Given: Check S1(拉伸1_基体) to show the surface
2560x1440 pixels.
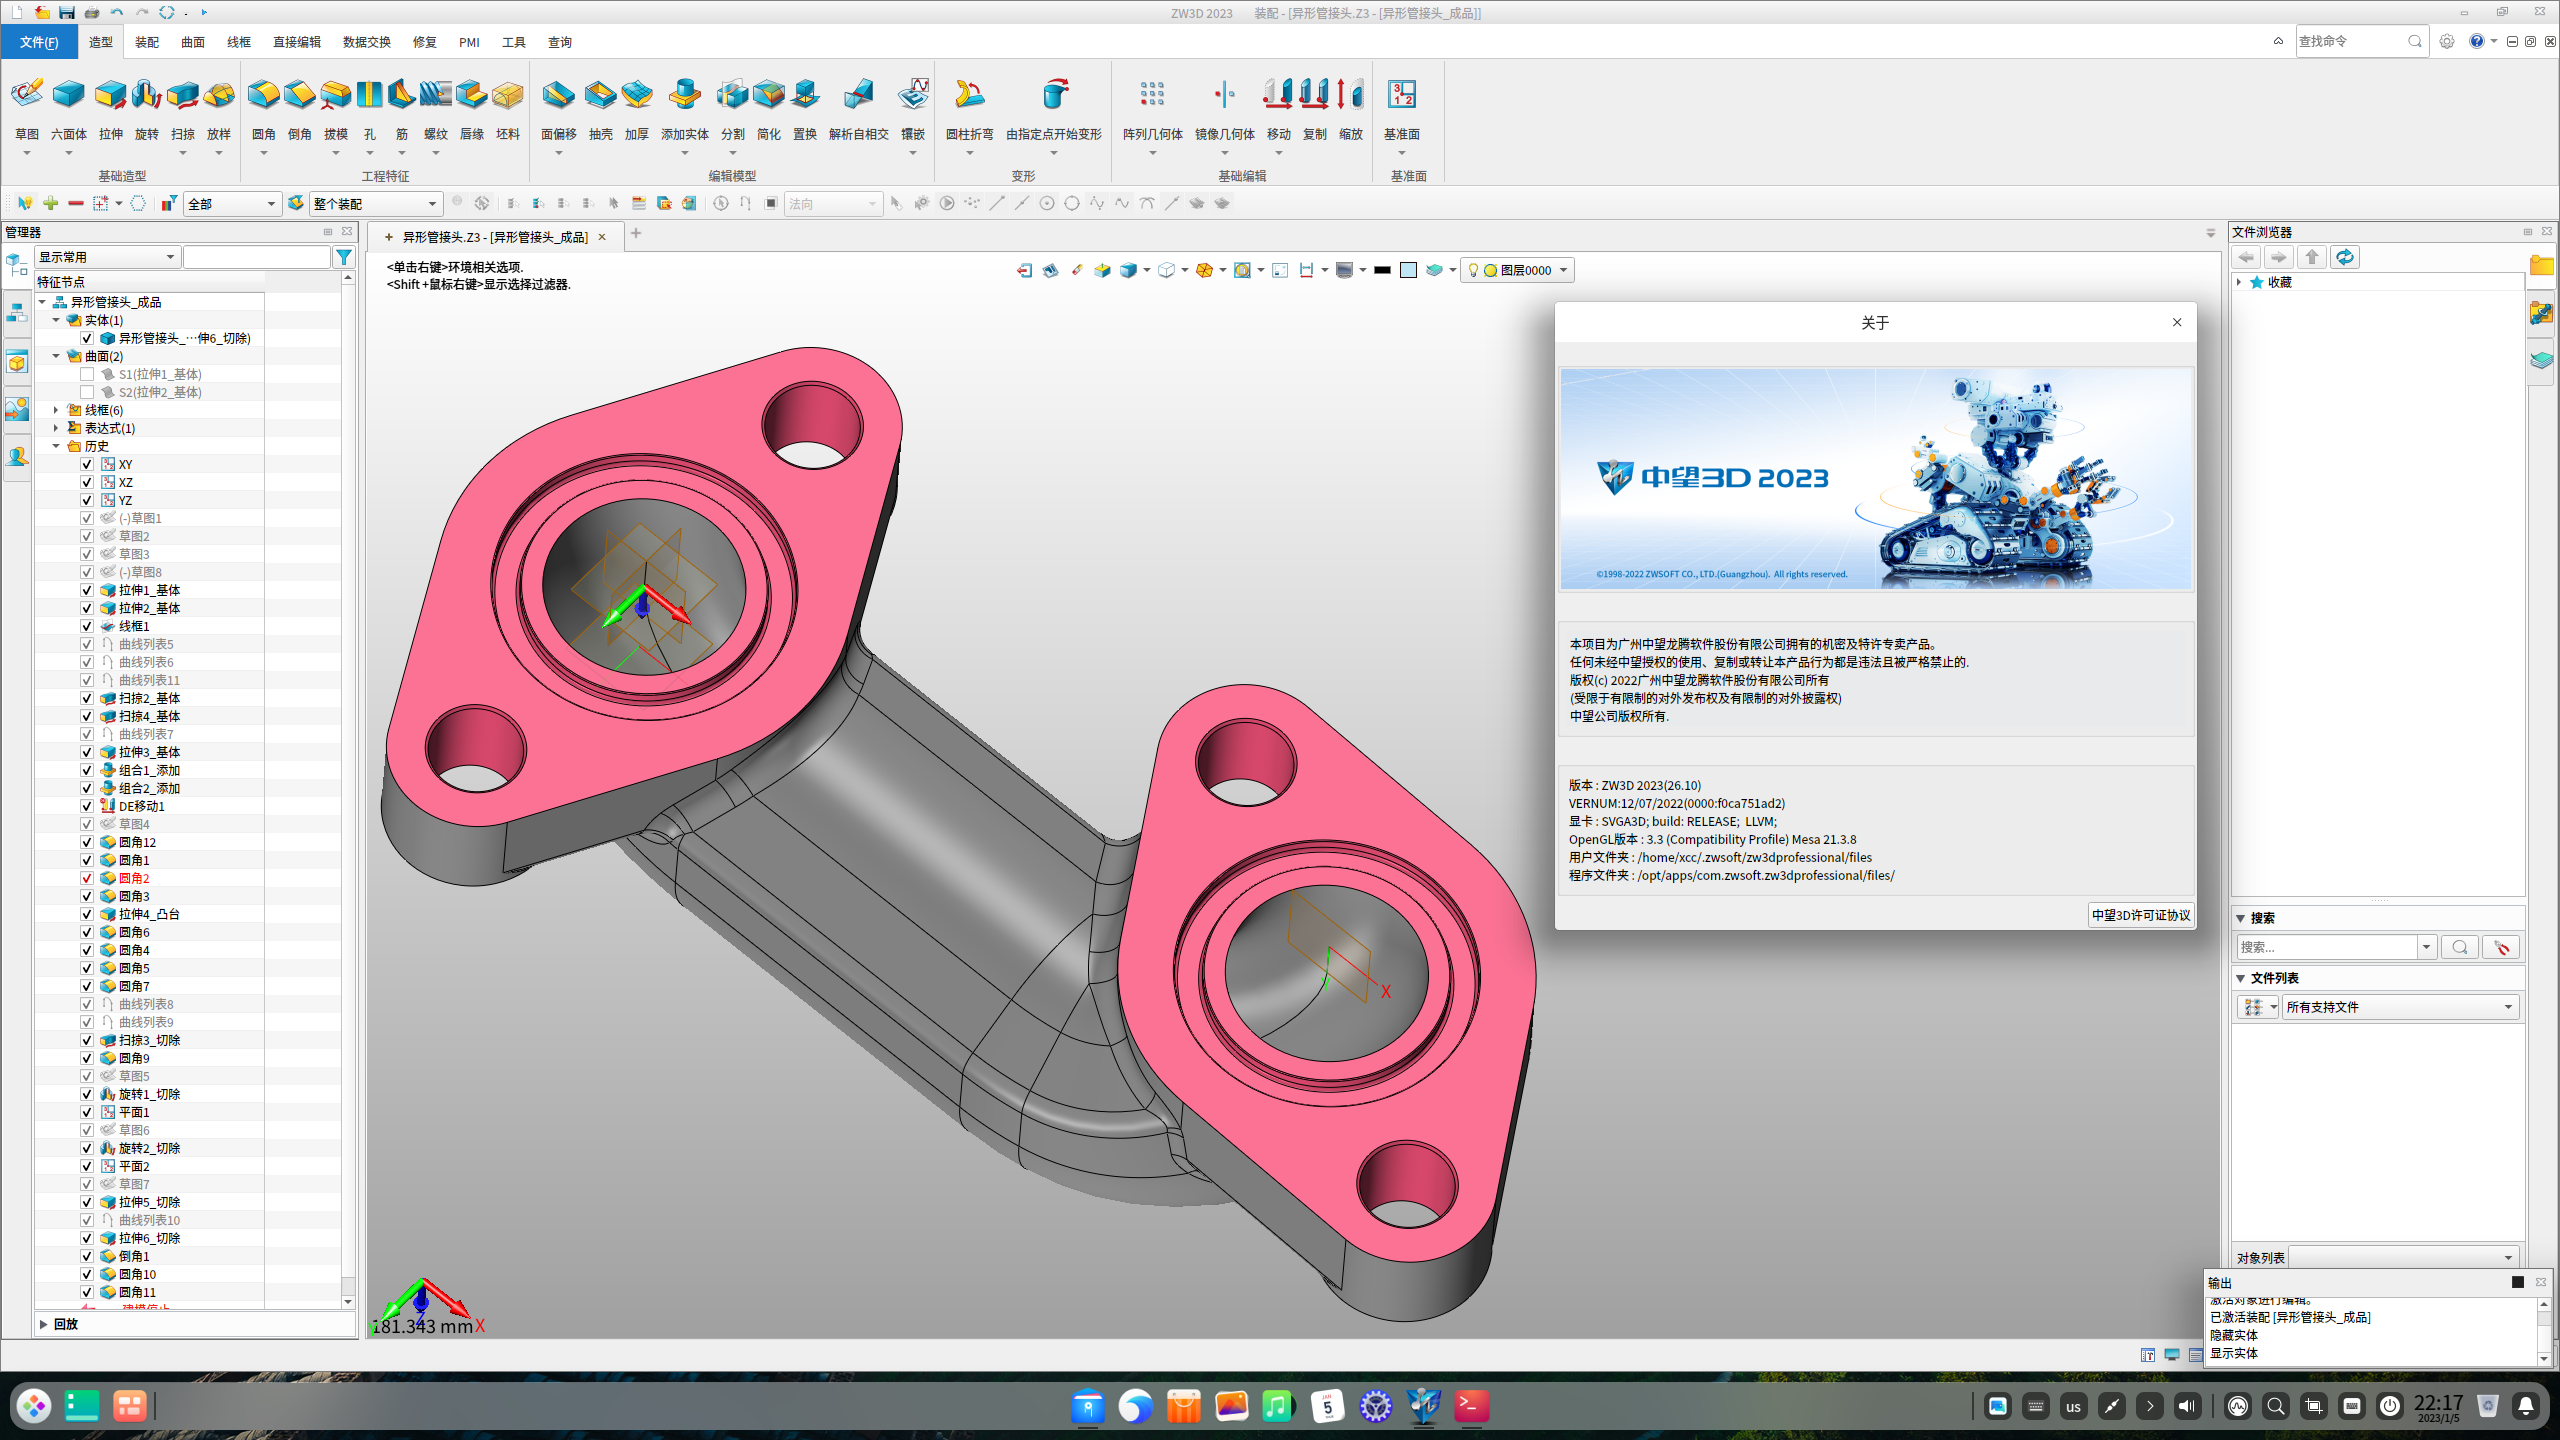Looking at the screenshot, I should [x=87, y=373].
